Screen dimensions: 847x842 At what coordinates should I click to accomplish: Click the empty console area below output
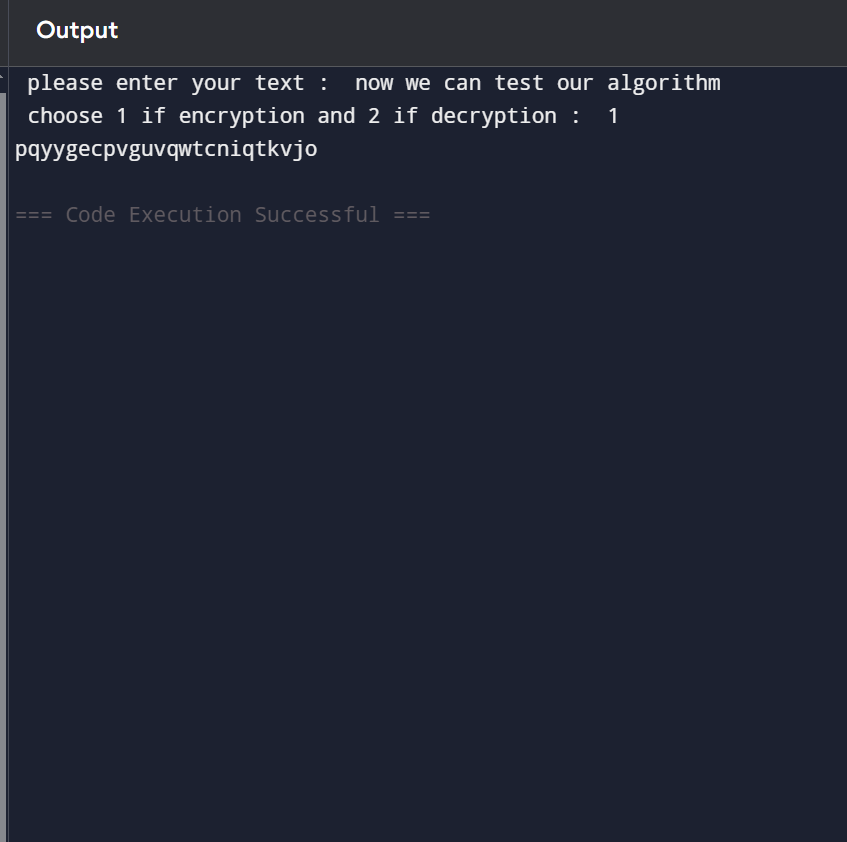pyautogui.click(x=420, y=520)
